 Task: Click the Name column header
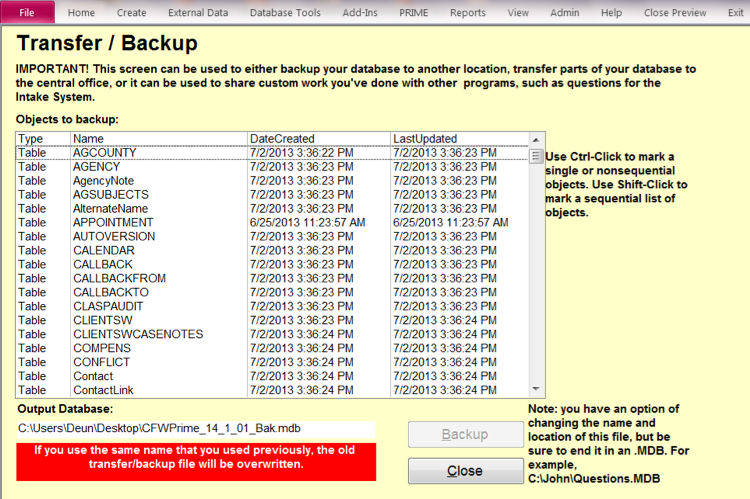point(158,138)
